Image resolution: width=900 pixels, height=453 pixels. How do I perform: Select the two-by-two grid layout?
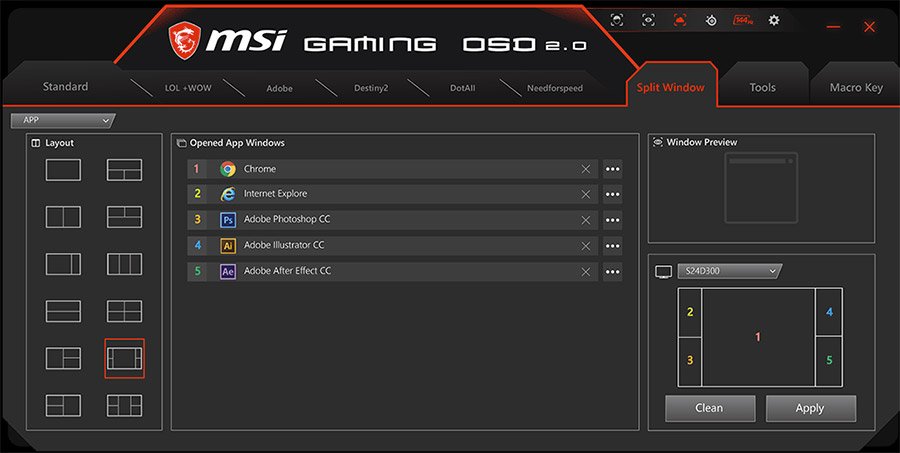[x=125, y=311]
